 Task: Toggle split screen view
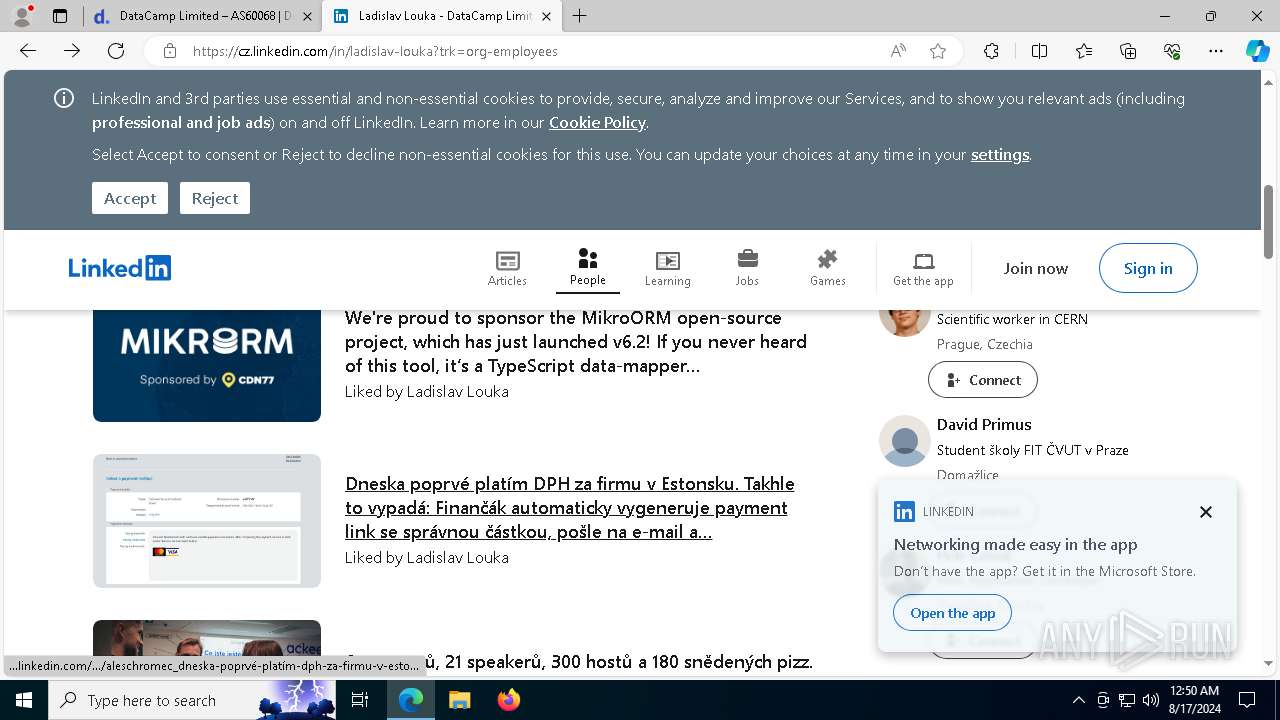(x=1039, y=51)
